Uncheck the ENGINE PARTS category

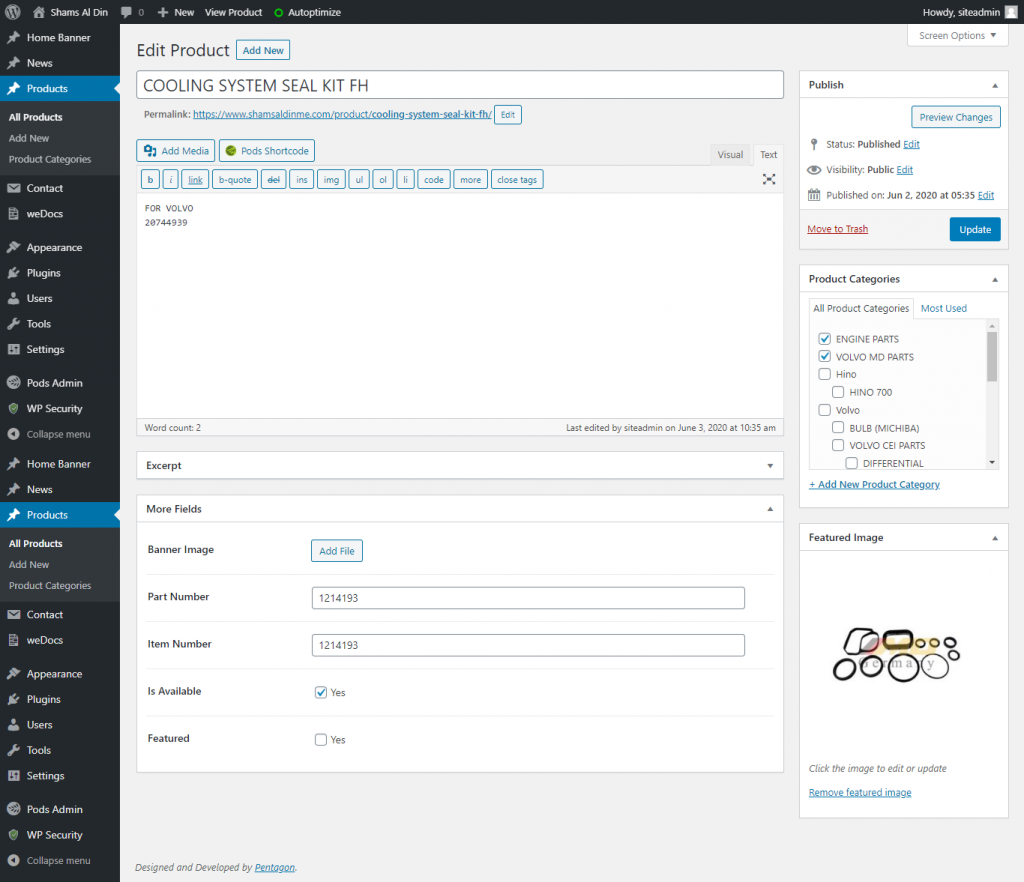point(825,339)
